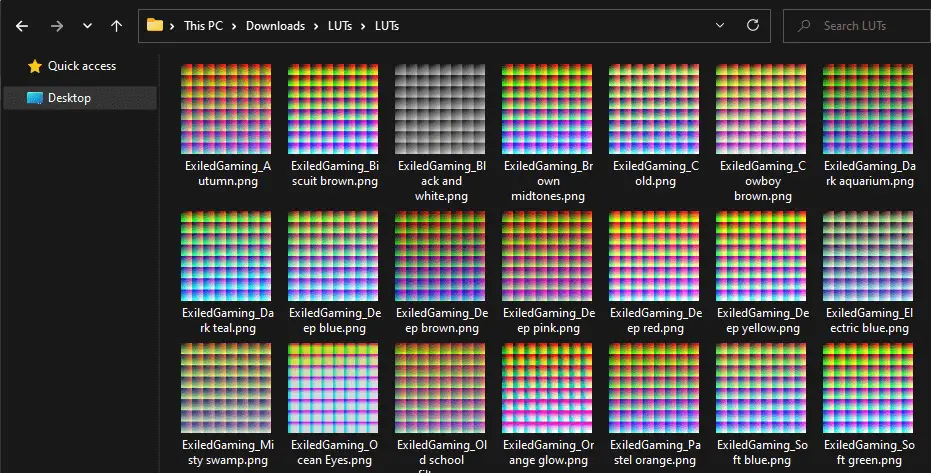This screenshot has height=473, width=931.
Task: Click the search magnifier icon
Action: 804,26
